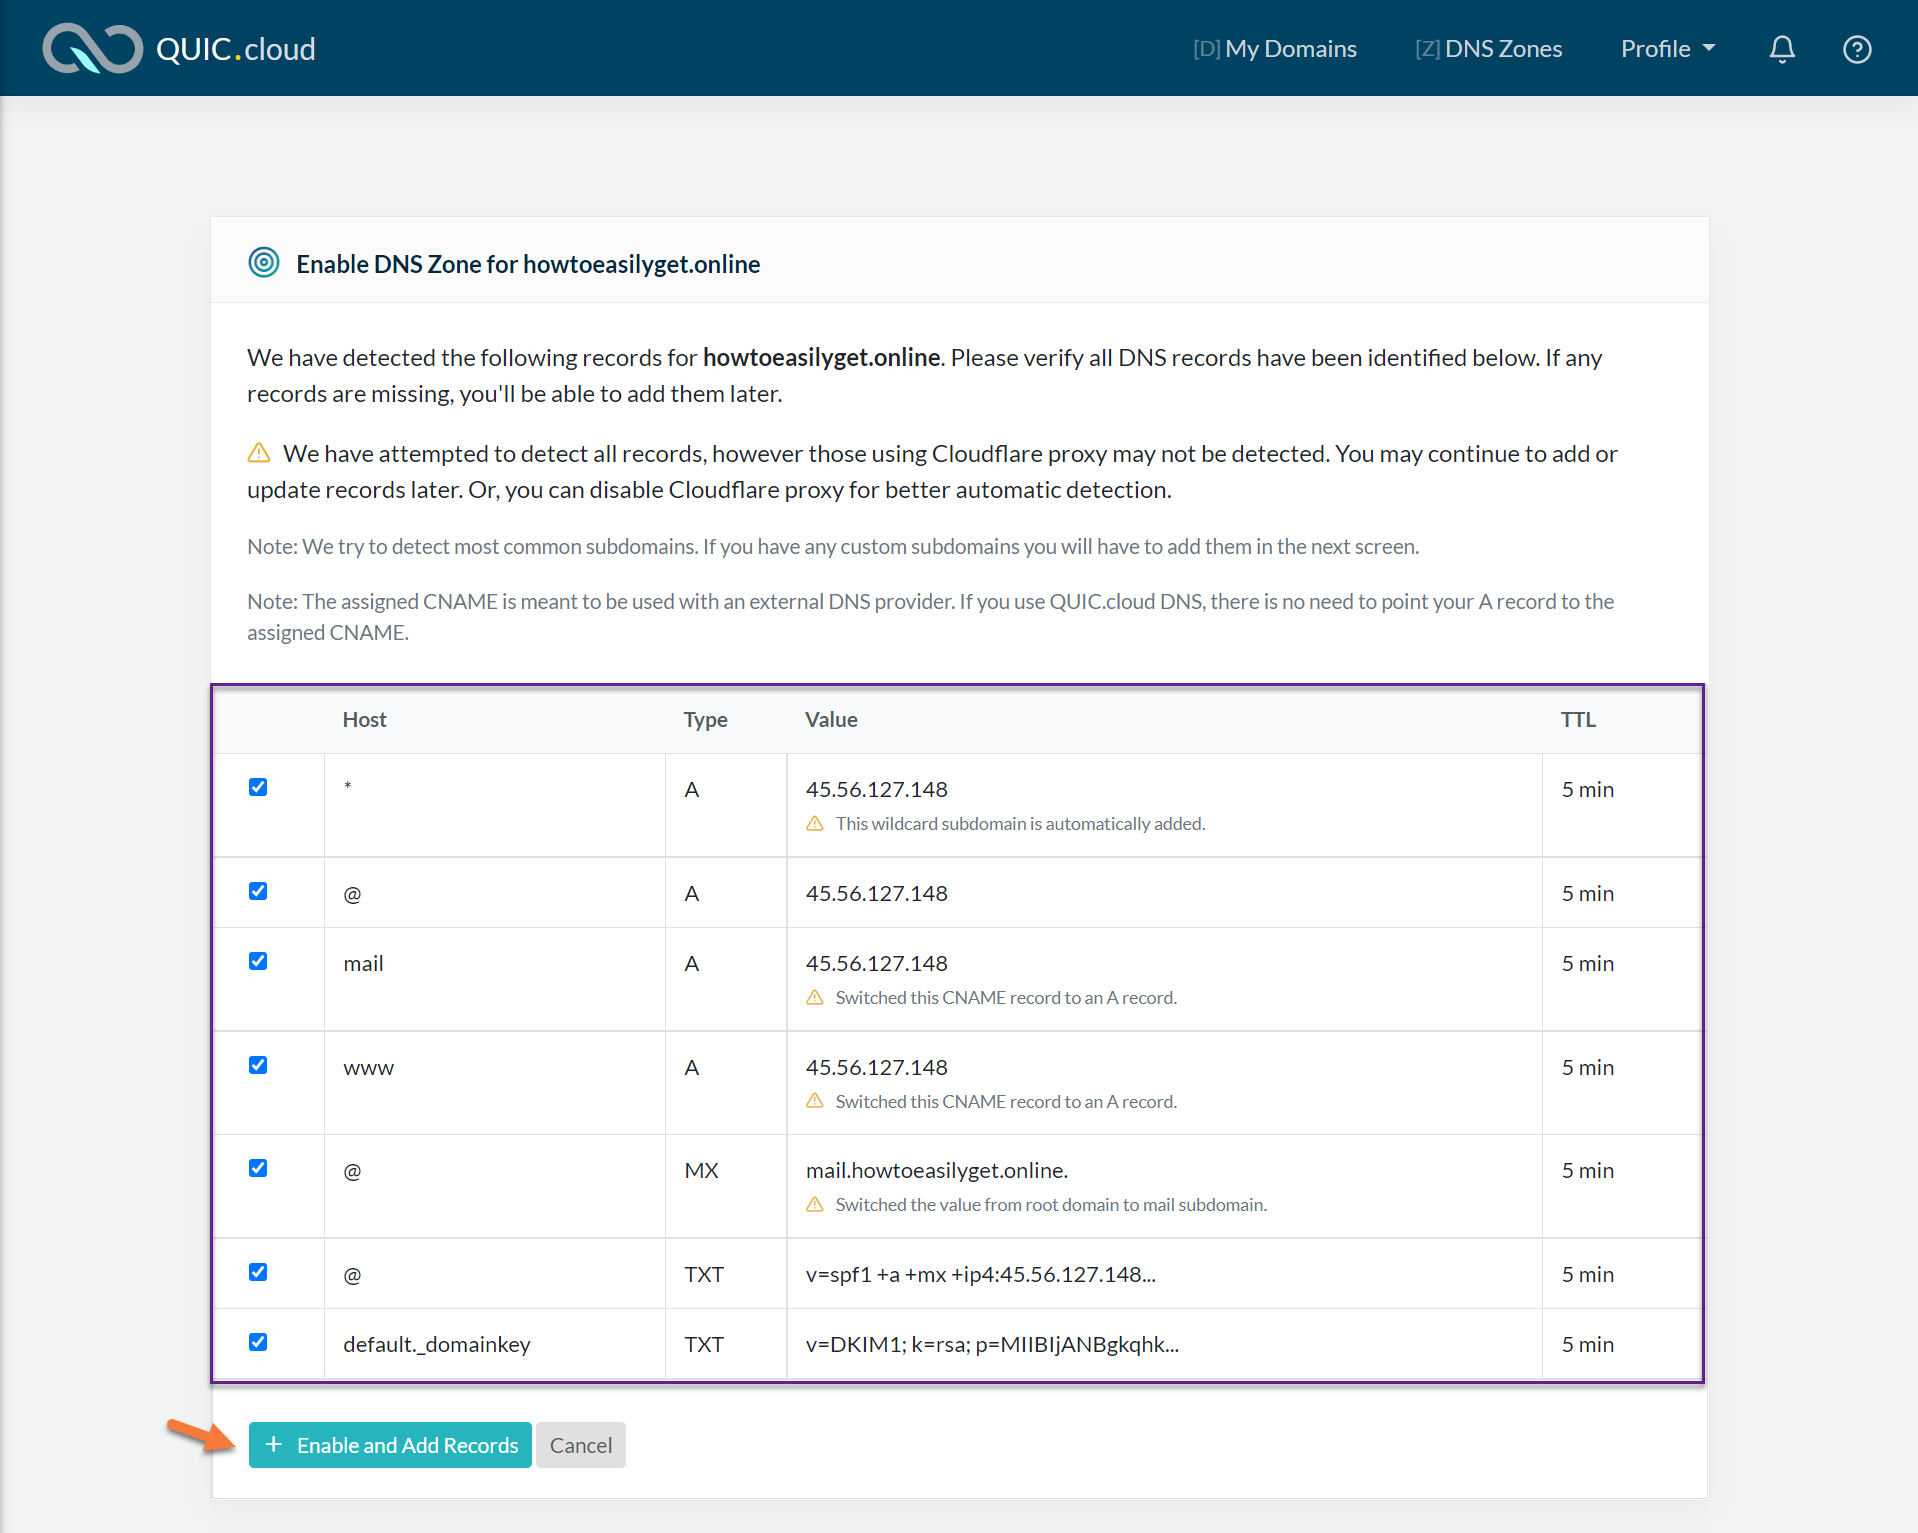Screen dimensions: 1918x1533
Task: Toggle the www A record checkbox
Action: [x=258, y=1065]
